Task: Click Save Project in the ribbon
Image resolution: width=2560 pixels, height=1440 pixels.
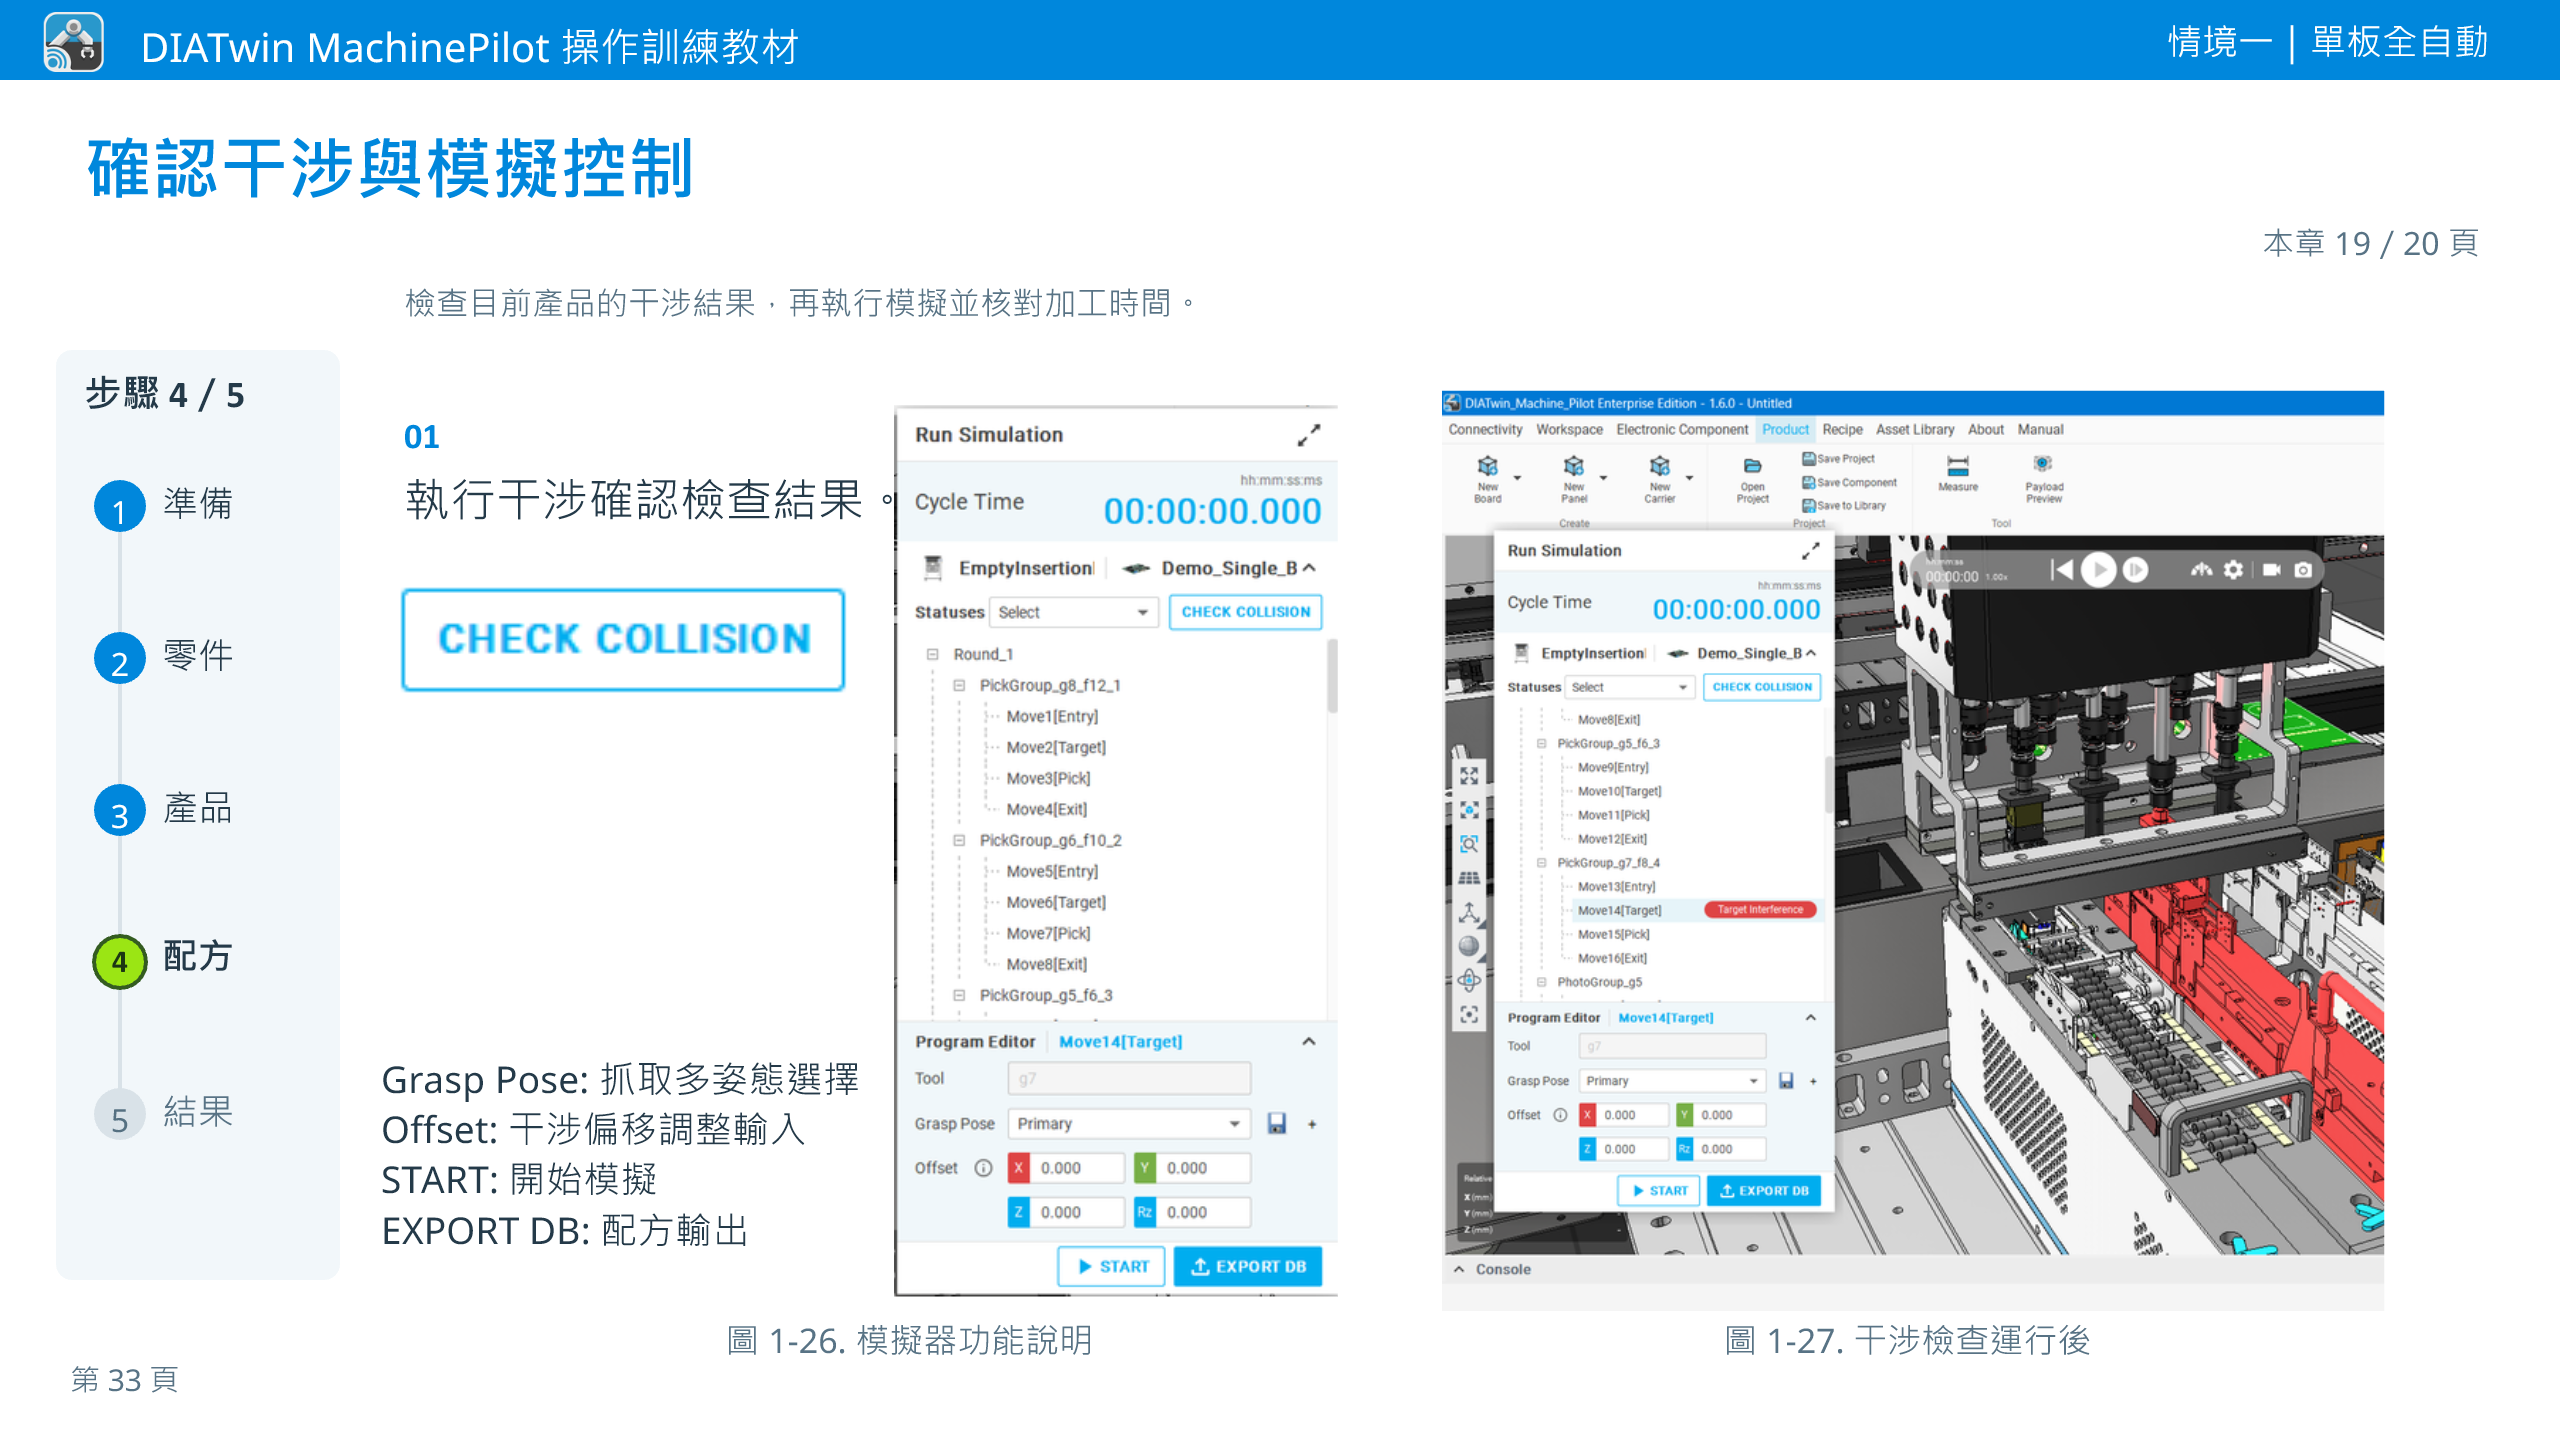Action: point(1838,459)
